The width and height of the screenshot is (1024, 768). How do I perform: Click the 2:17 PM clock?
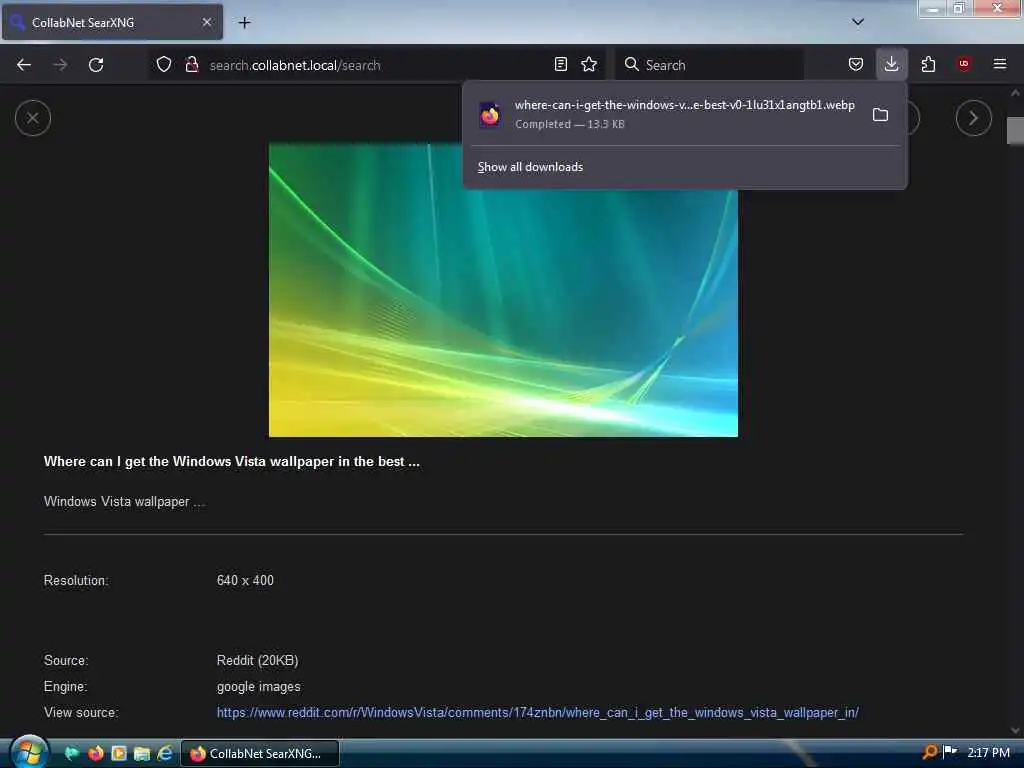pyautogui.click(x=988, y=752)
